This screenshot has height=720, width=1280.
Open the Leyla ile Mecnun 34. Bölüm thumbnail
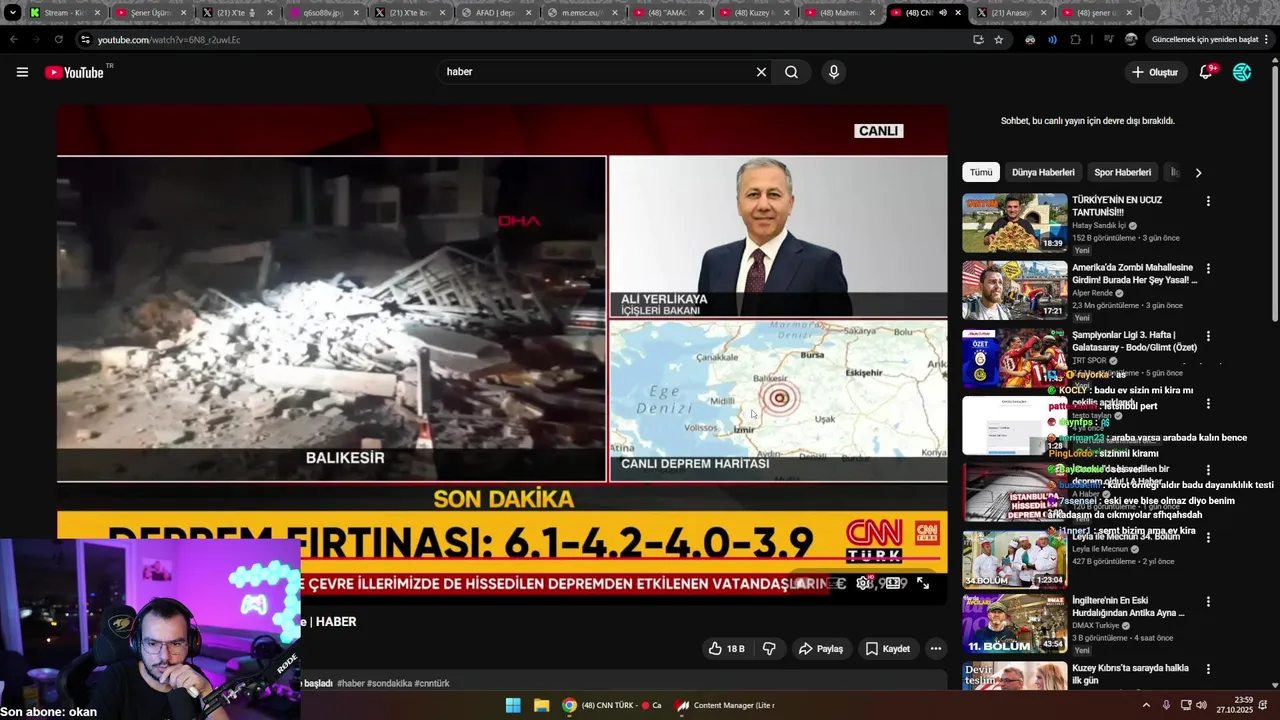(1014, 559)
